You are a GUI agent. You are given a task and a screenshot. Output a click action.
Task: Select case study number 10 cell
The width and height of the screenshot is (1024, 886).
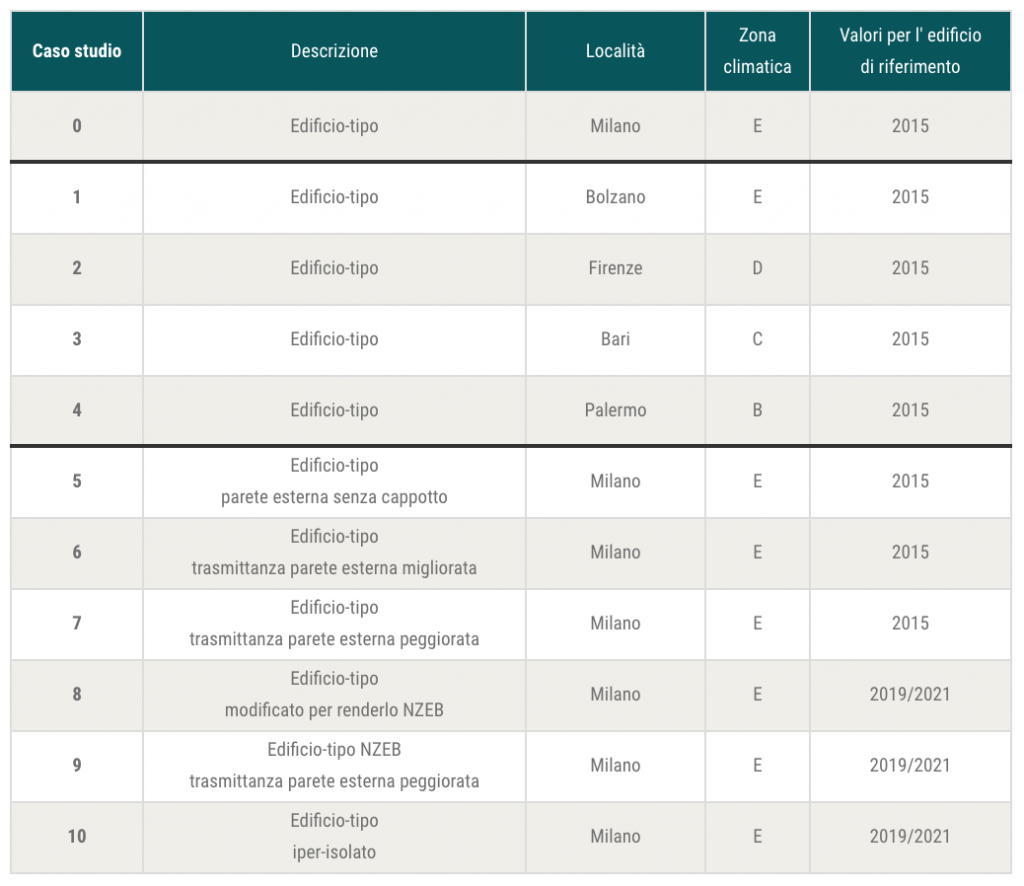click(77, 836)
